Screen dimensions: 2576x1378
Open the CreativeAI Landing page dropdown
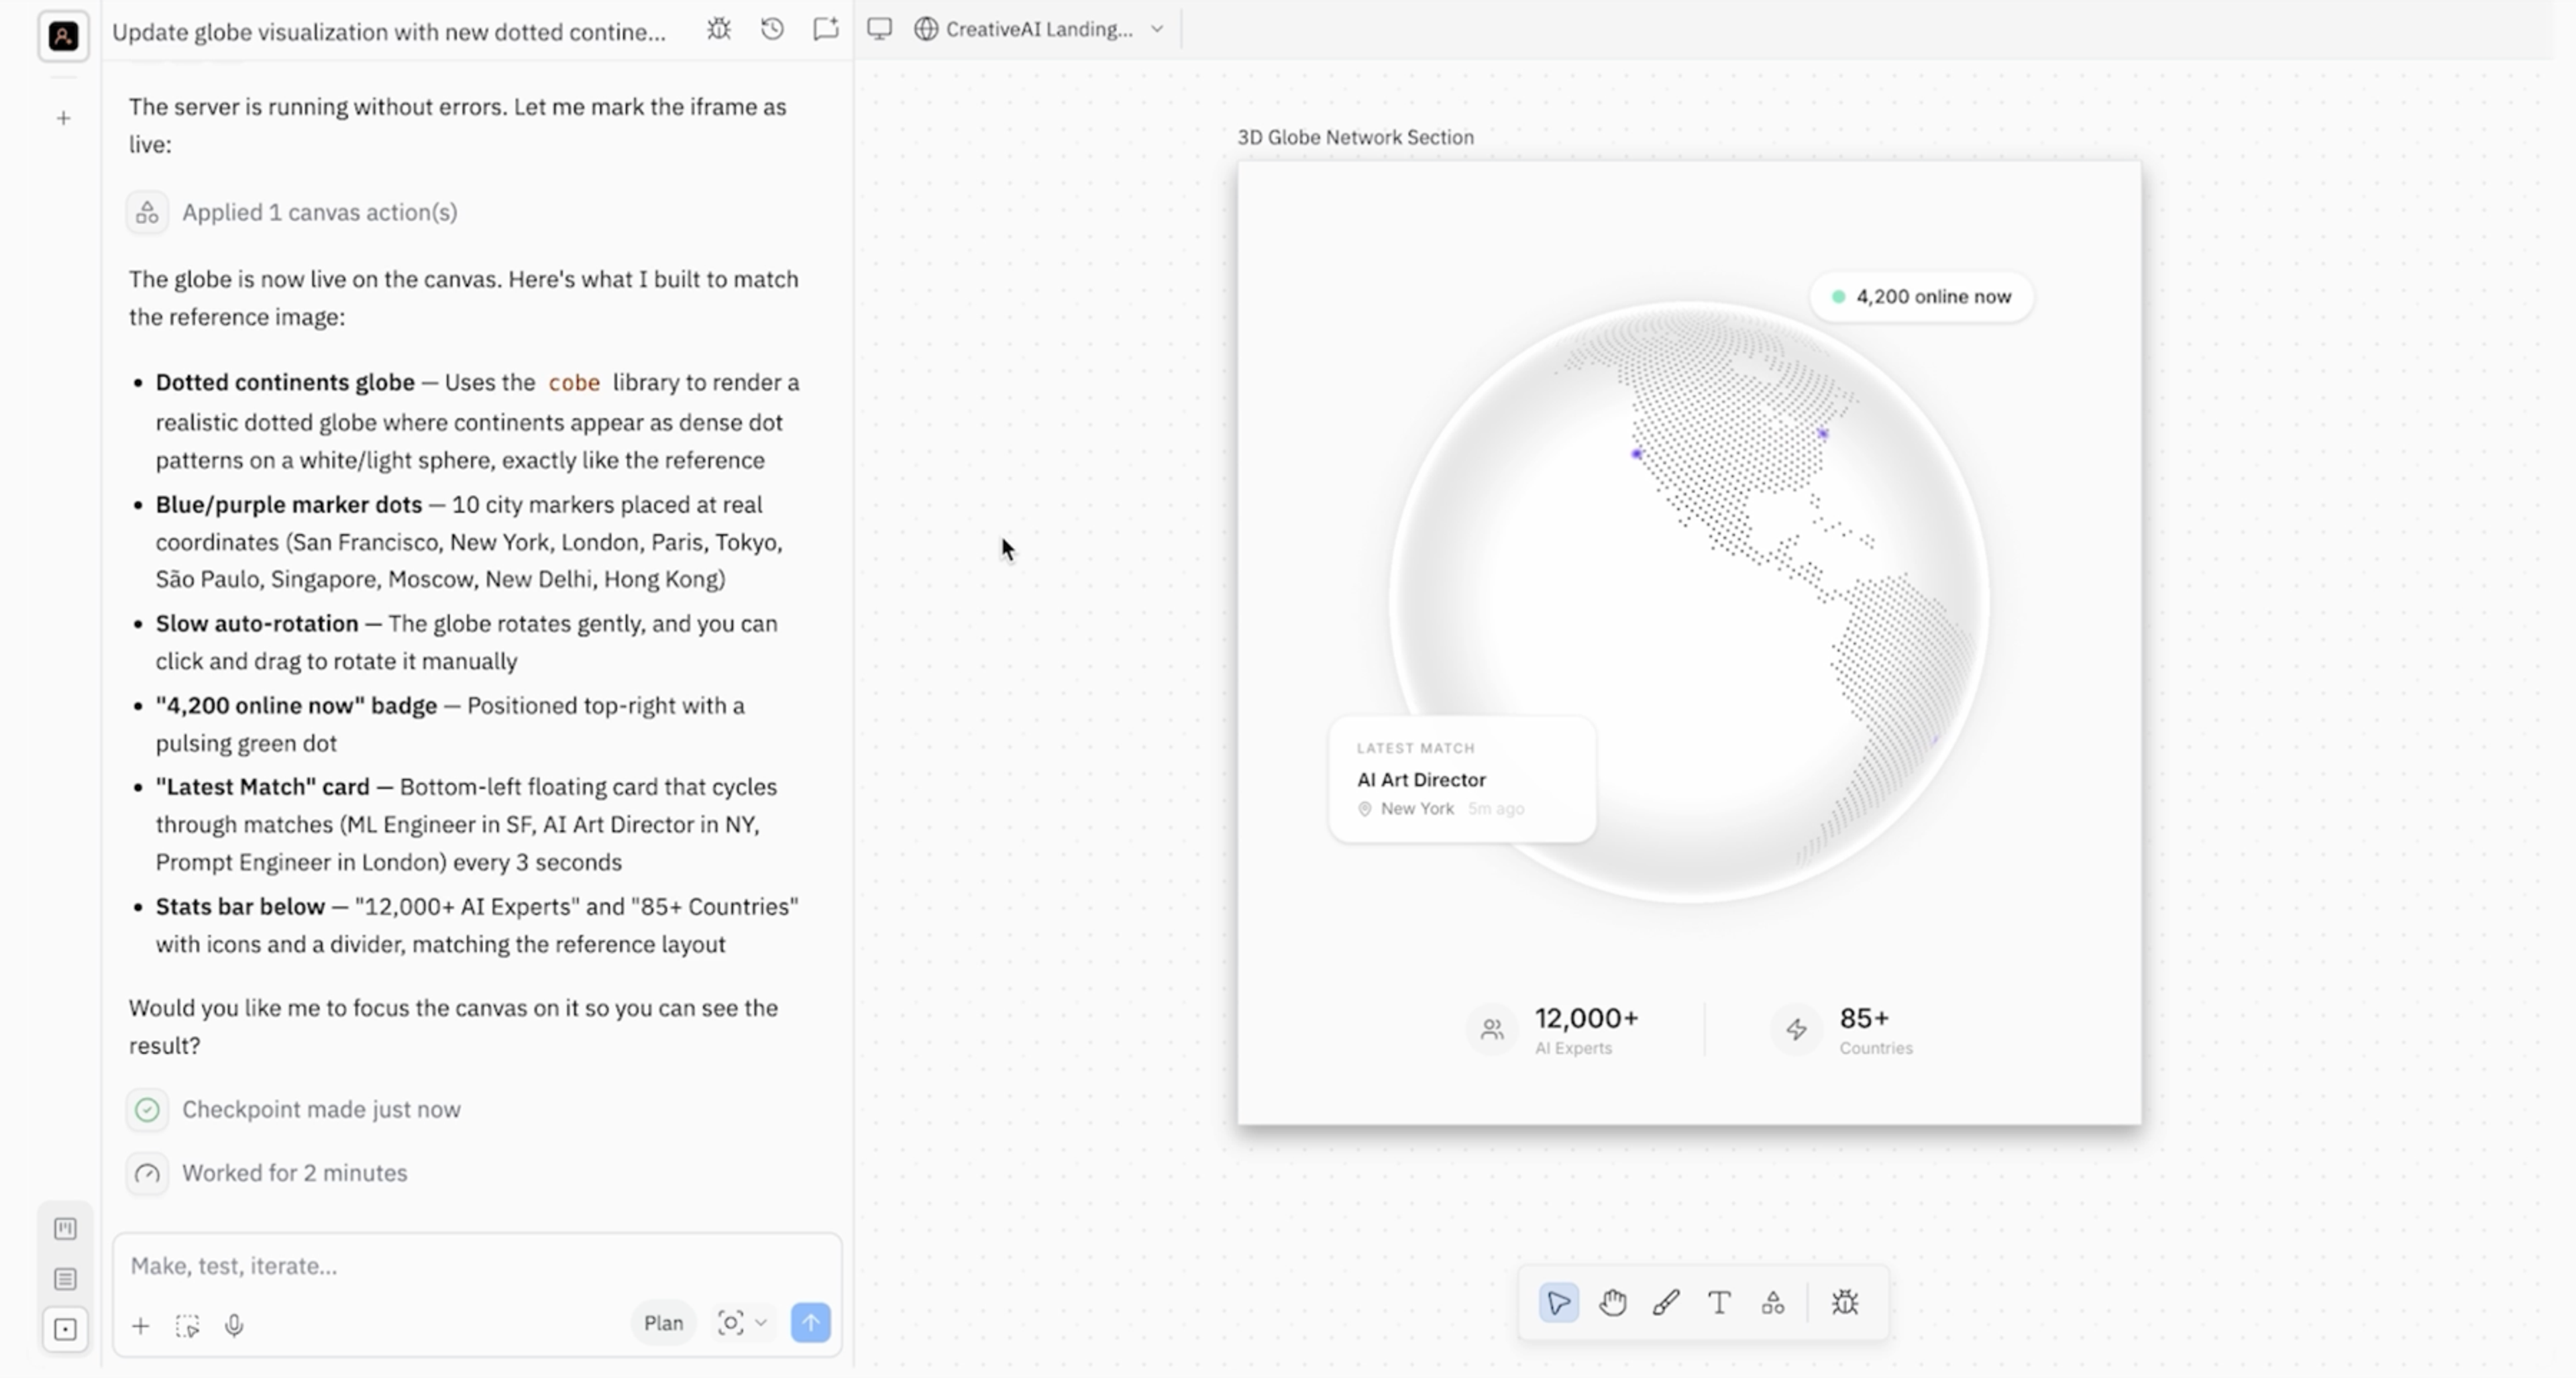pos(1040,29)
